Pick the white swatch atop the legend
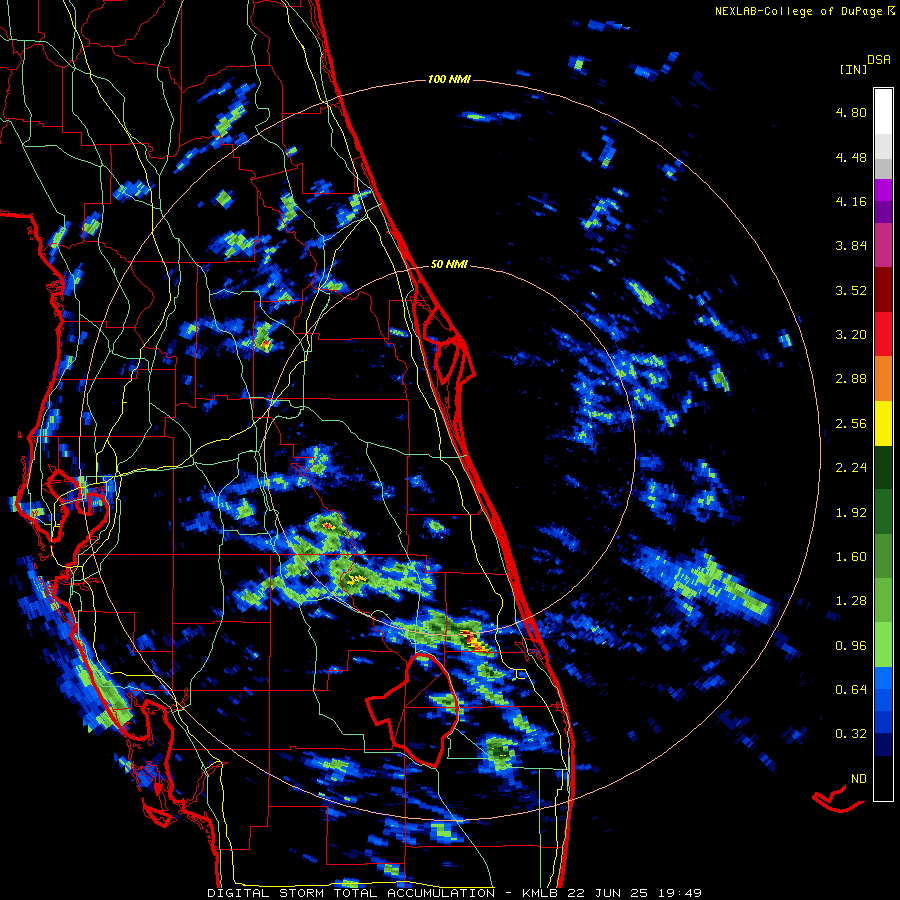 (883, 112)
